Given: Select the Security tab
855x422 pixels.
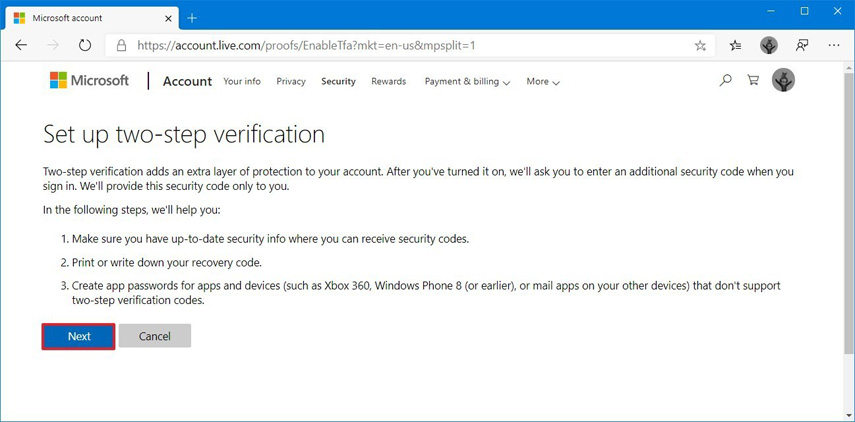Looking at the screenshot, I should pyautogui.click(x=338, y=81).
